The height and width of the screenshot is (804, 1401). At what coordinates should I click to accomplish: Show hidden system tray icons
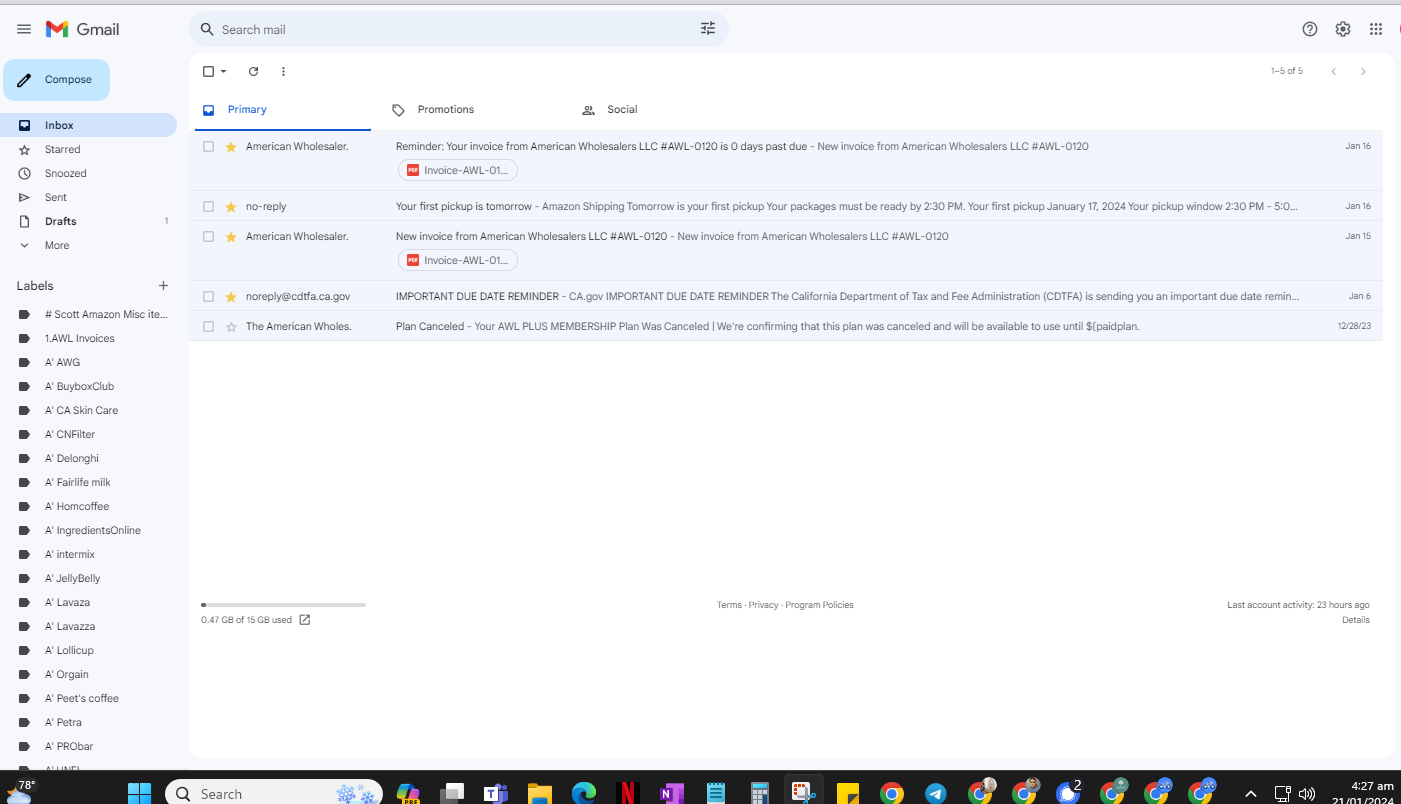click(1250, 793)
